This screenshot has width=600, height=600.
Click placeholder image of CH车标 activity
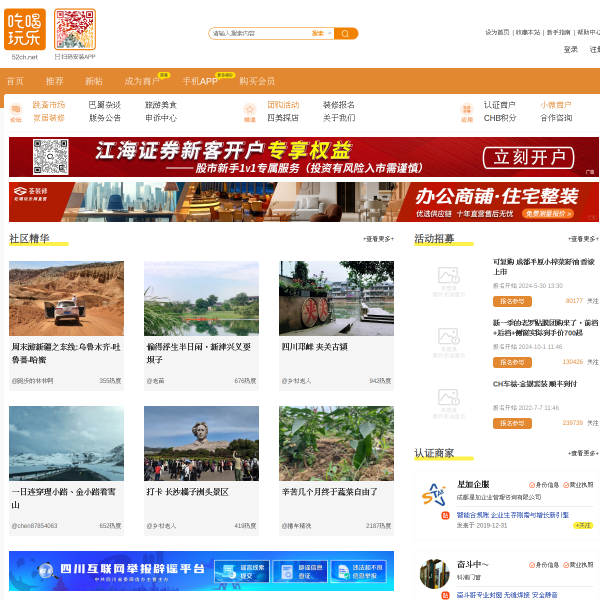coord(449,404)
